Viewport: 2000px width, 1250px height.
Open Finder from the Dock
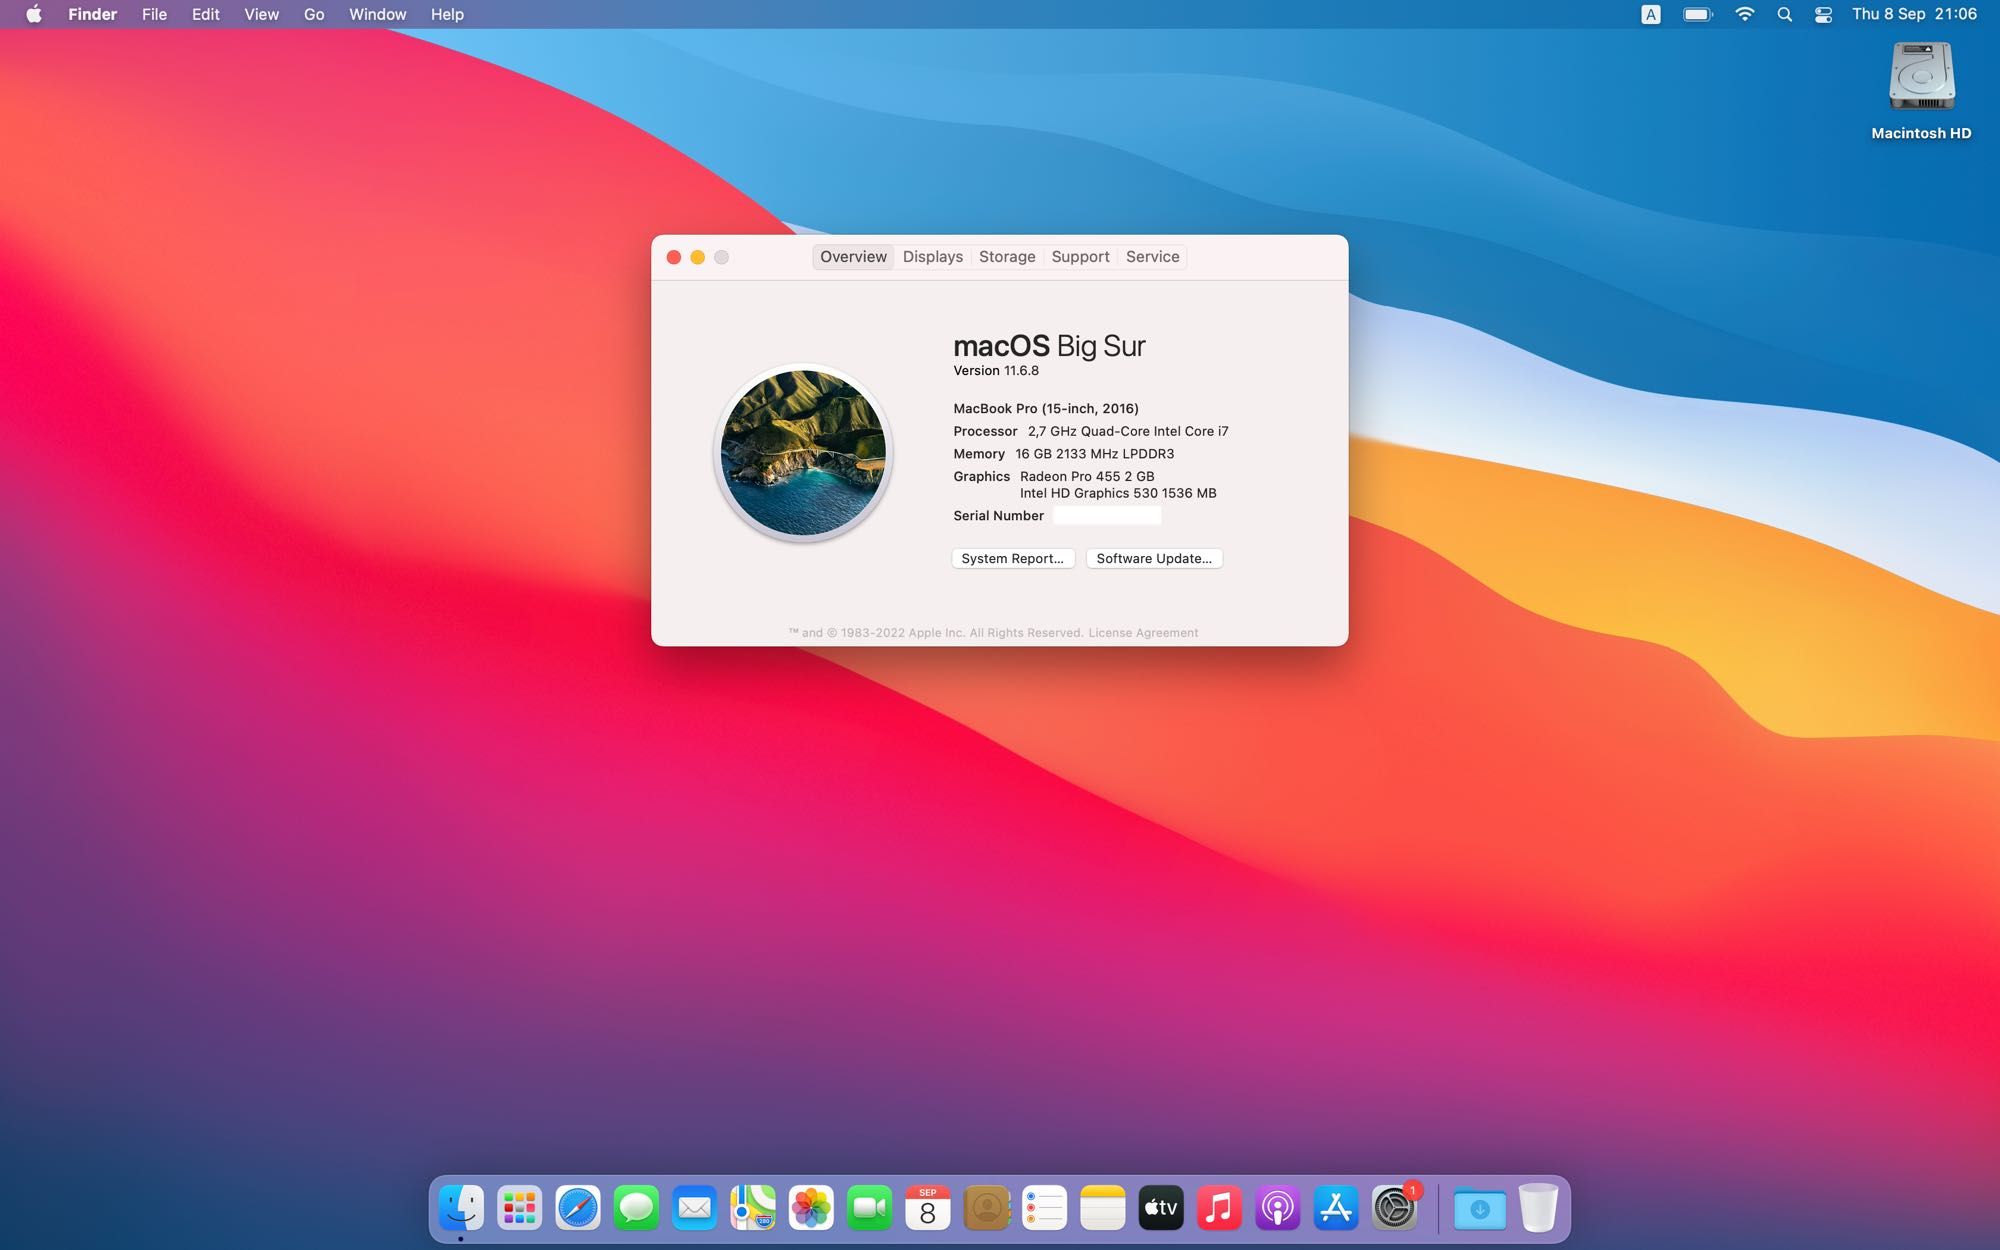click(x=461, y=1208)
